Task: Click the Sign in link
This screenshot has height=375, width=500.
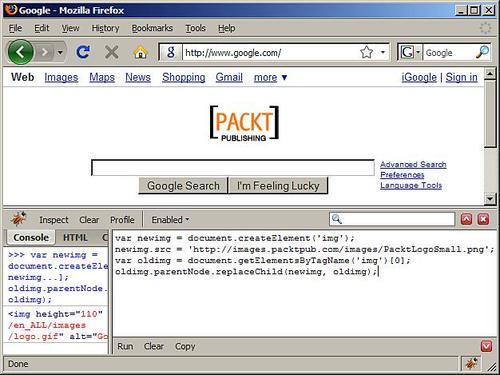Action: 461,77
